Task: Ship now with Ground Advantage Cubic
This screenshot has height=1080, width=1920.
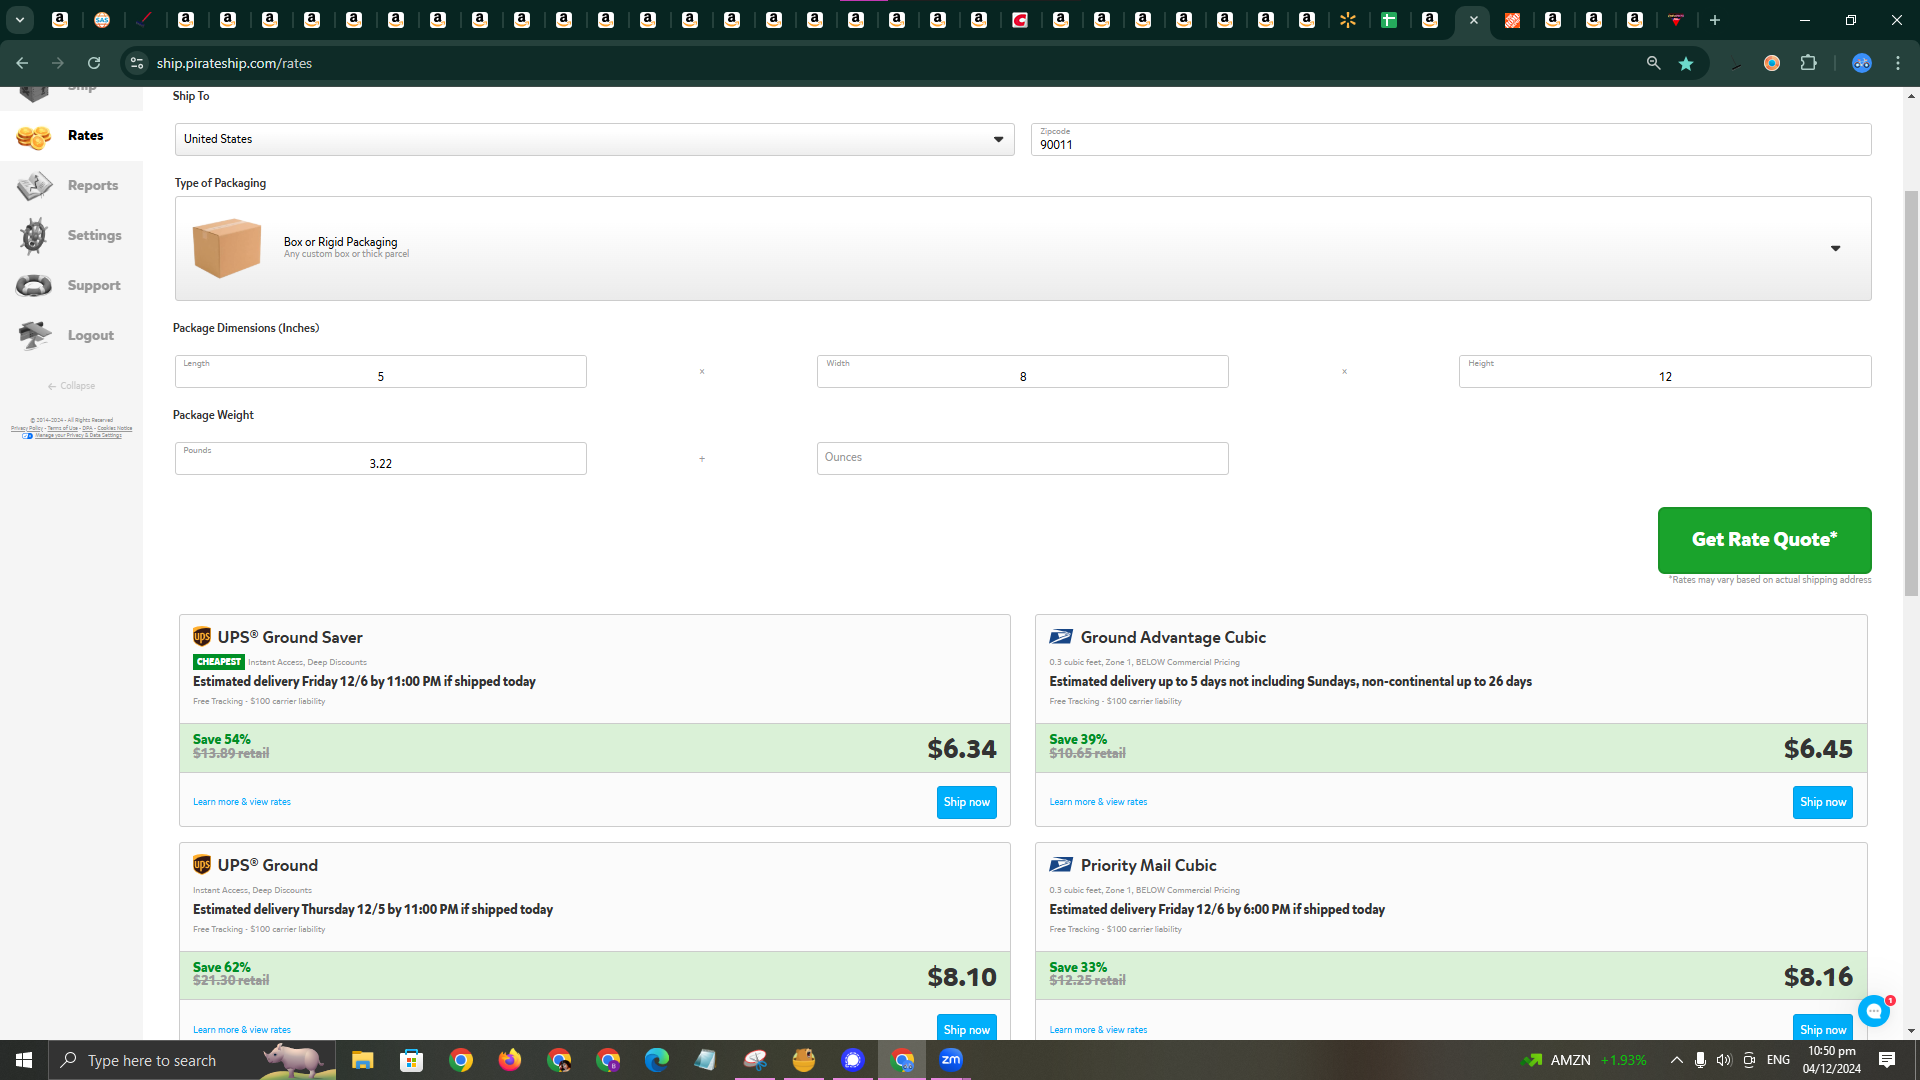Action: point(1823,802)
